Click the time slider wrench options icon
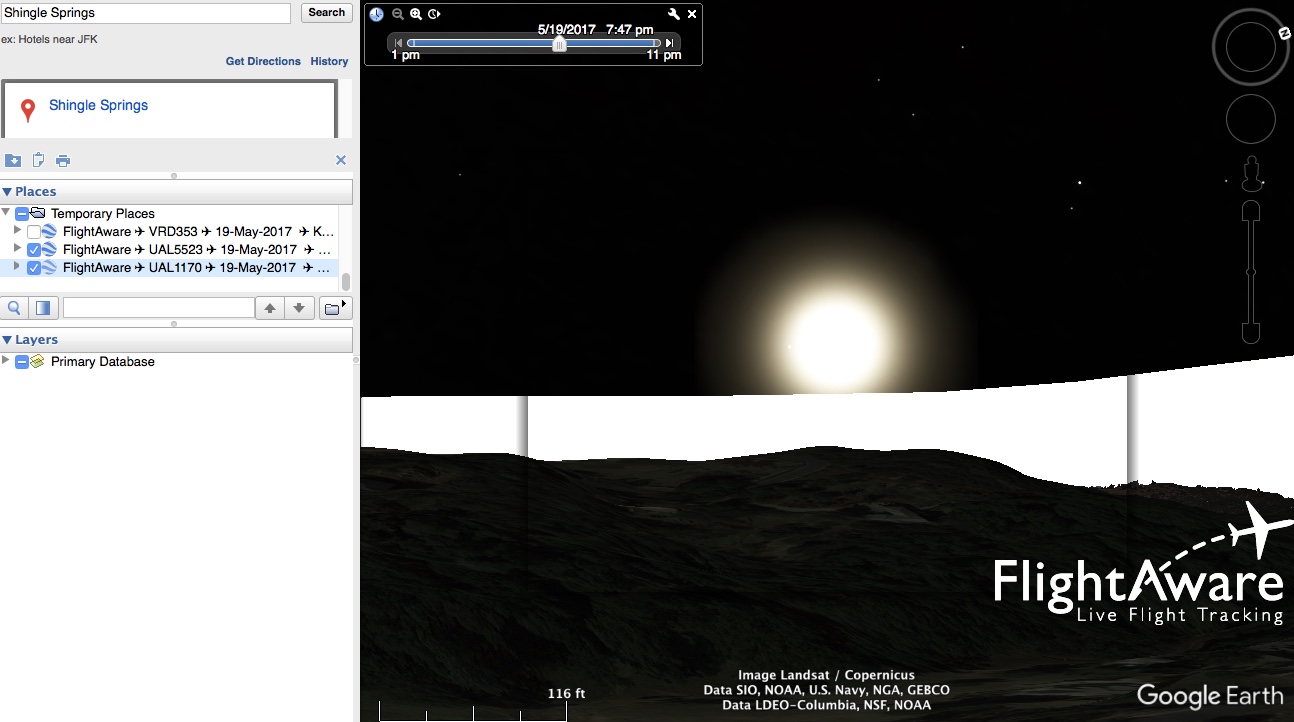Image resolution: width=1294 pixels, height=722 pixels. 674,14
